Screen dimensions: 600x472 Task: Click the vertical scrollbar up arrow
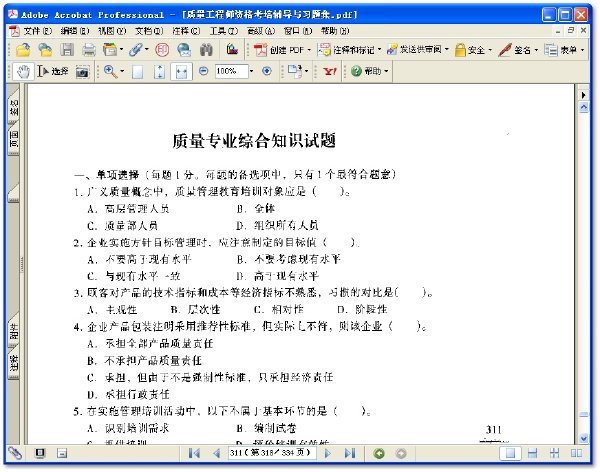pyautogui.click(x=584, y=108)
